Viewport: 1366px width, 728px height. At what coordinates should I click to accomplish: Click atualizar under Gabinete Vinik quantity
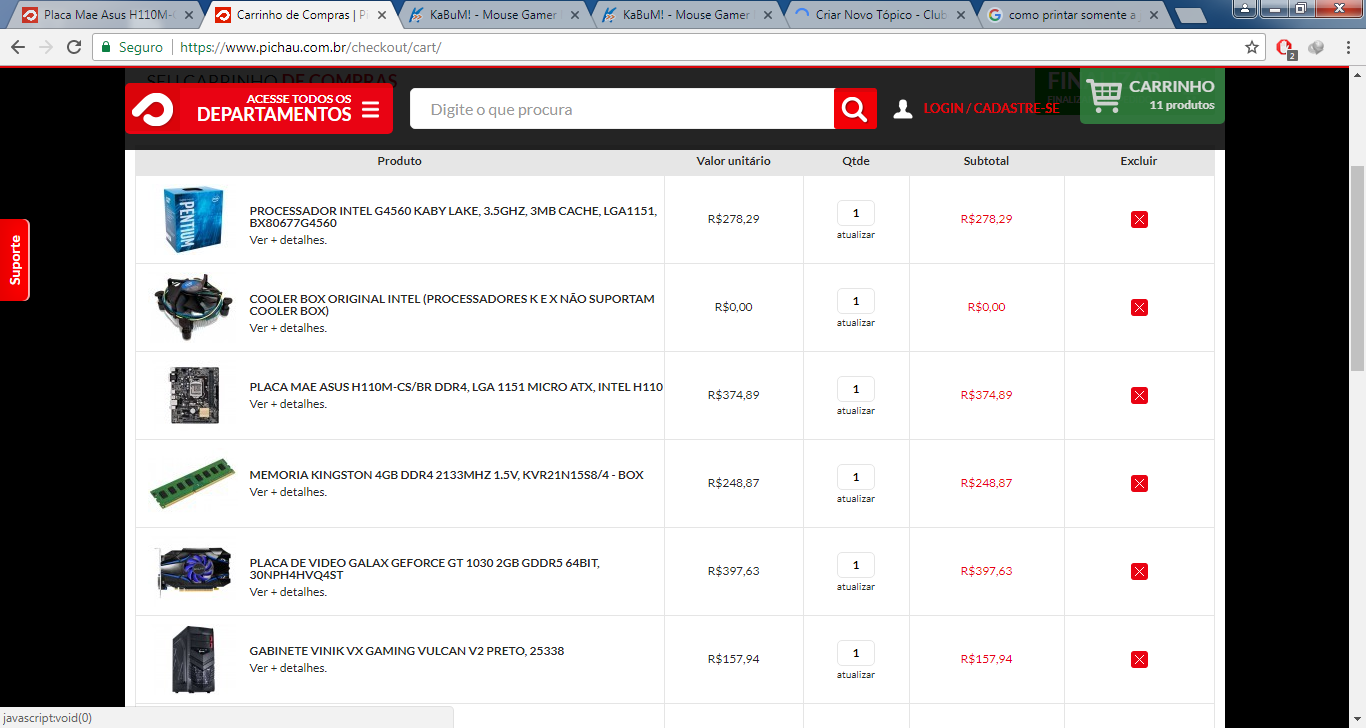856,675
